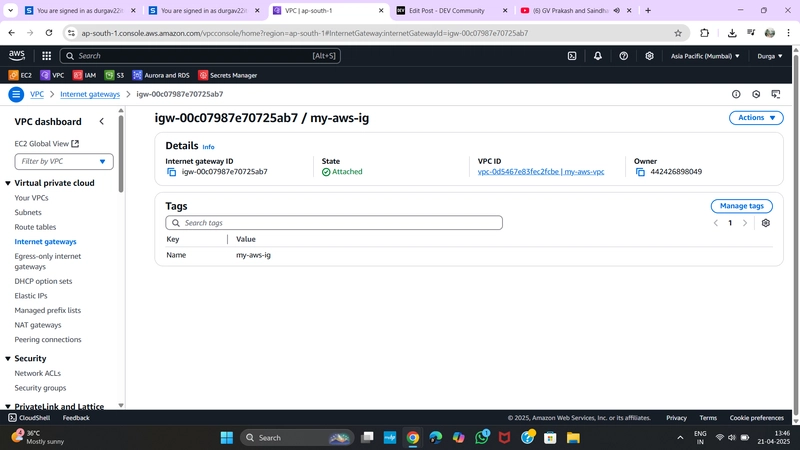Open Chrome three-dot menu
Viewport: 800px width, 450px height.
click(x=788, y=33)
